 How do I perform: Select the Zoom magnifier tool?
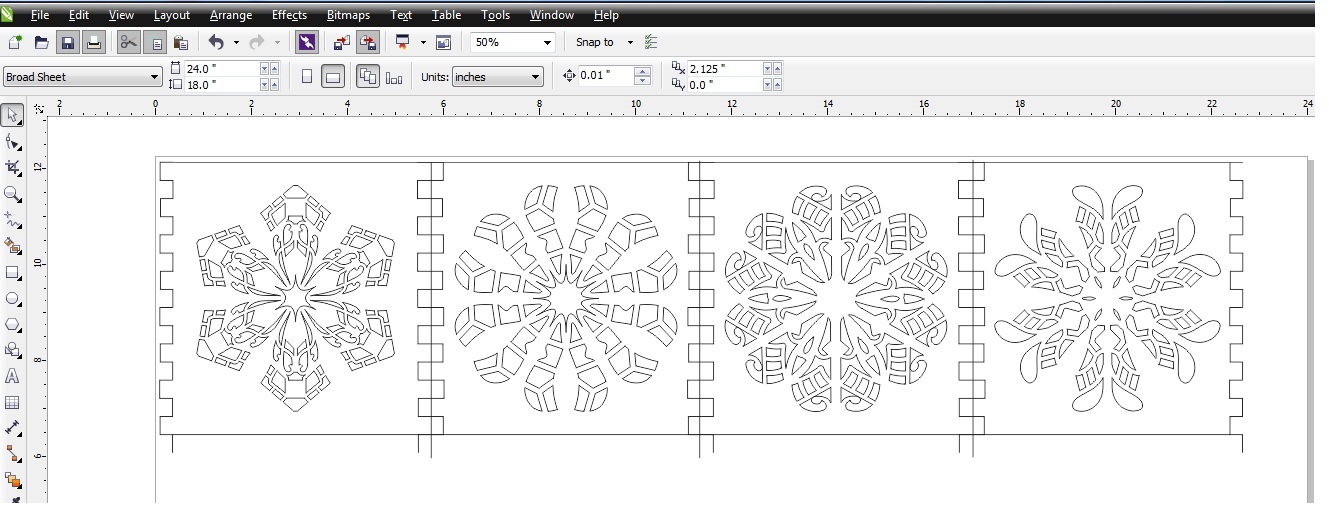pos(12,194)
